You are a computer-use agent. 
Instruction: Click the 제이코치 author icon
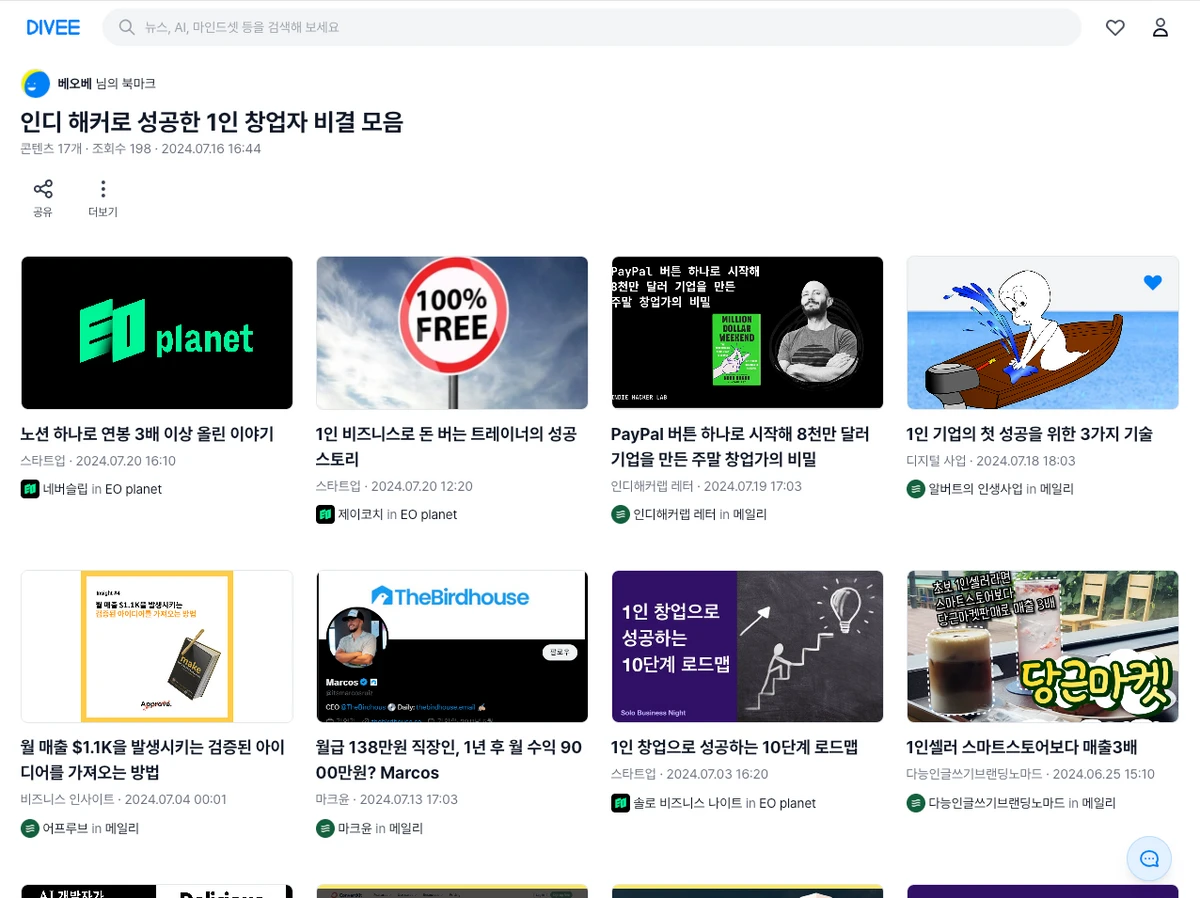(x=325, y=514)
